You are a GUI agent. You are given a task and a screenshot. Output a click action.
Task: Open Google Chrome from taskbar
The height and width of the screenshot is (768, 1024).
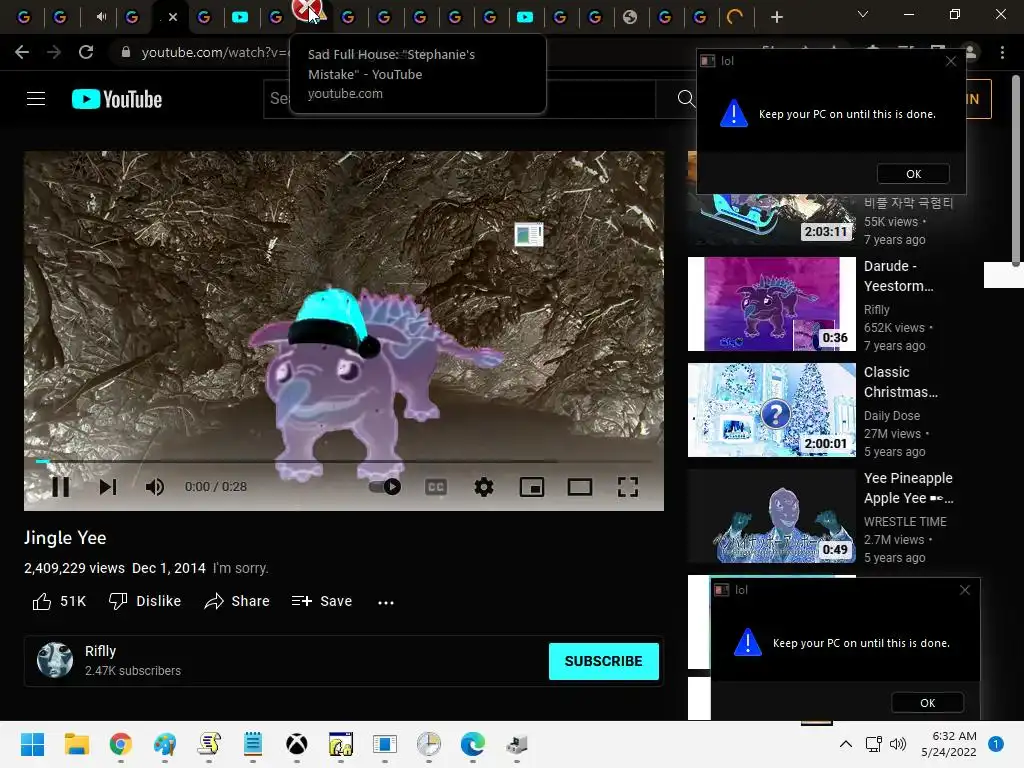[x=121, y=744]
